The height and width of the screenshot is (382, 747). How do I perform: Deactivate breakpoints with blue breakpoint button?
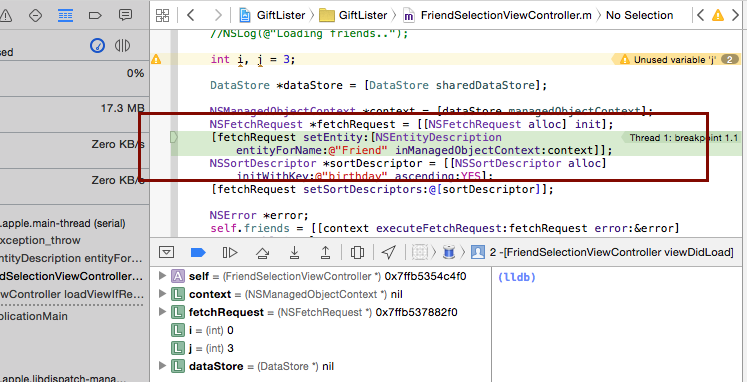click(198, 252)
